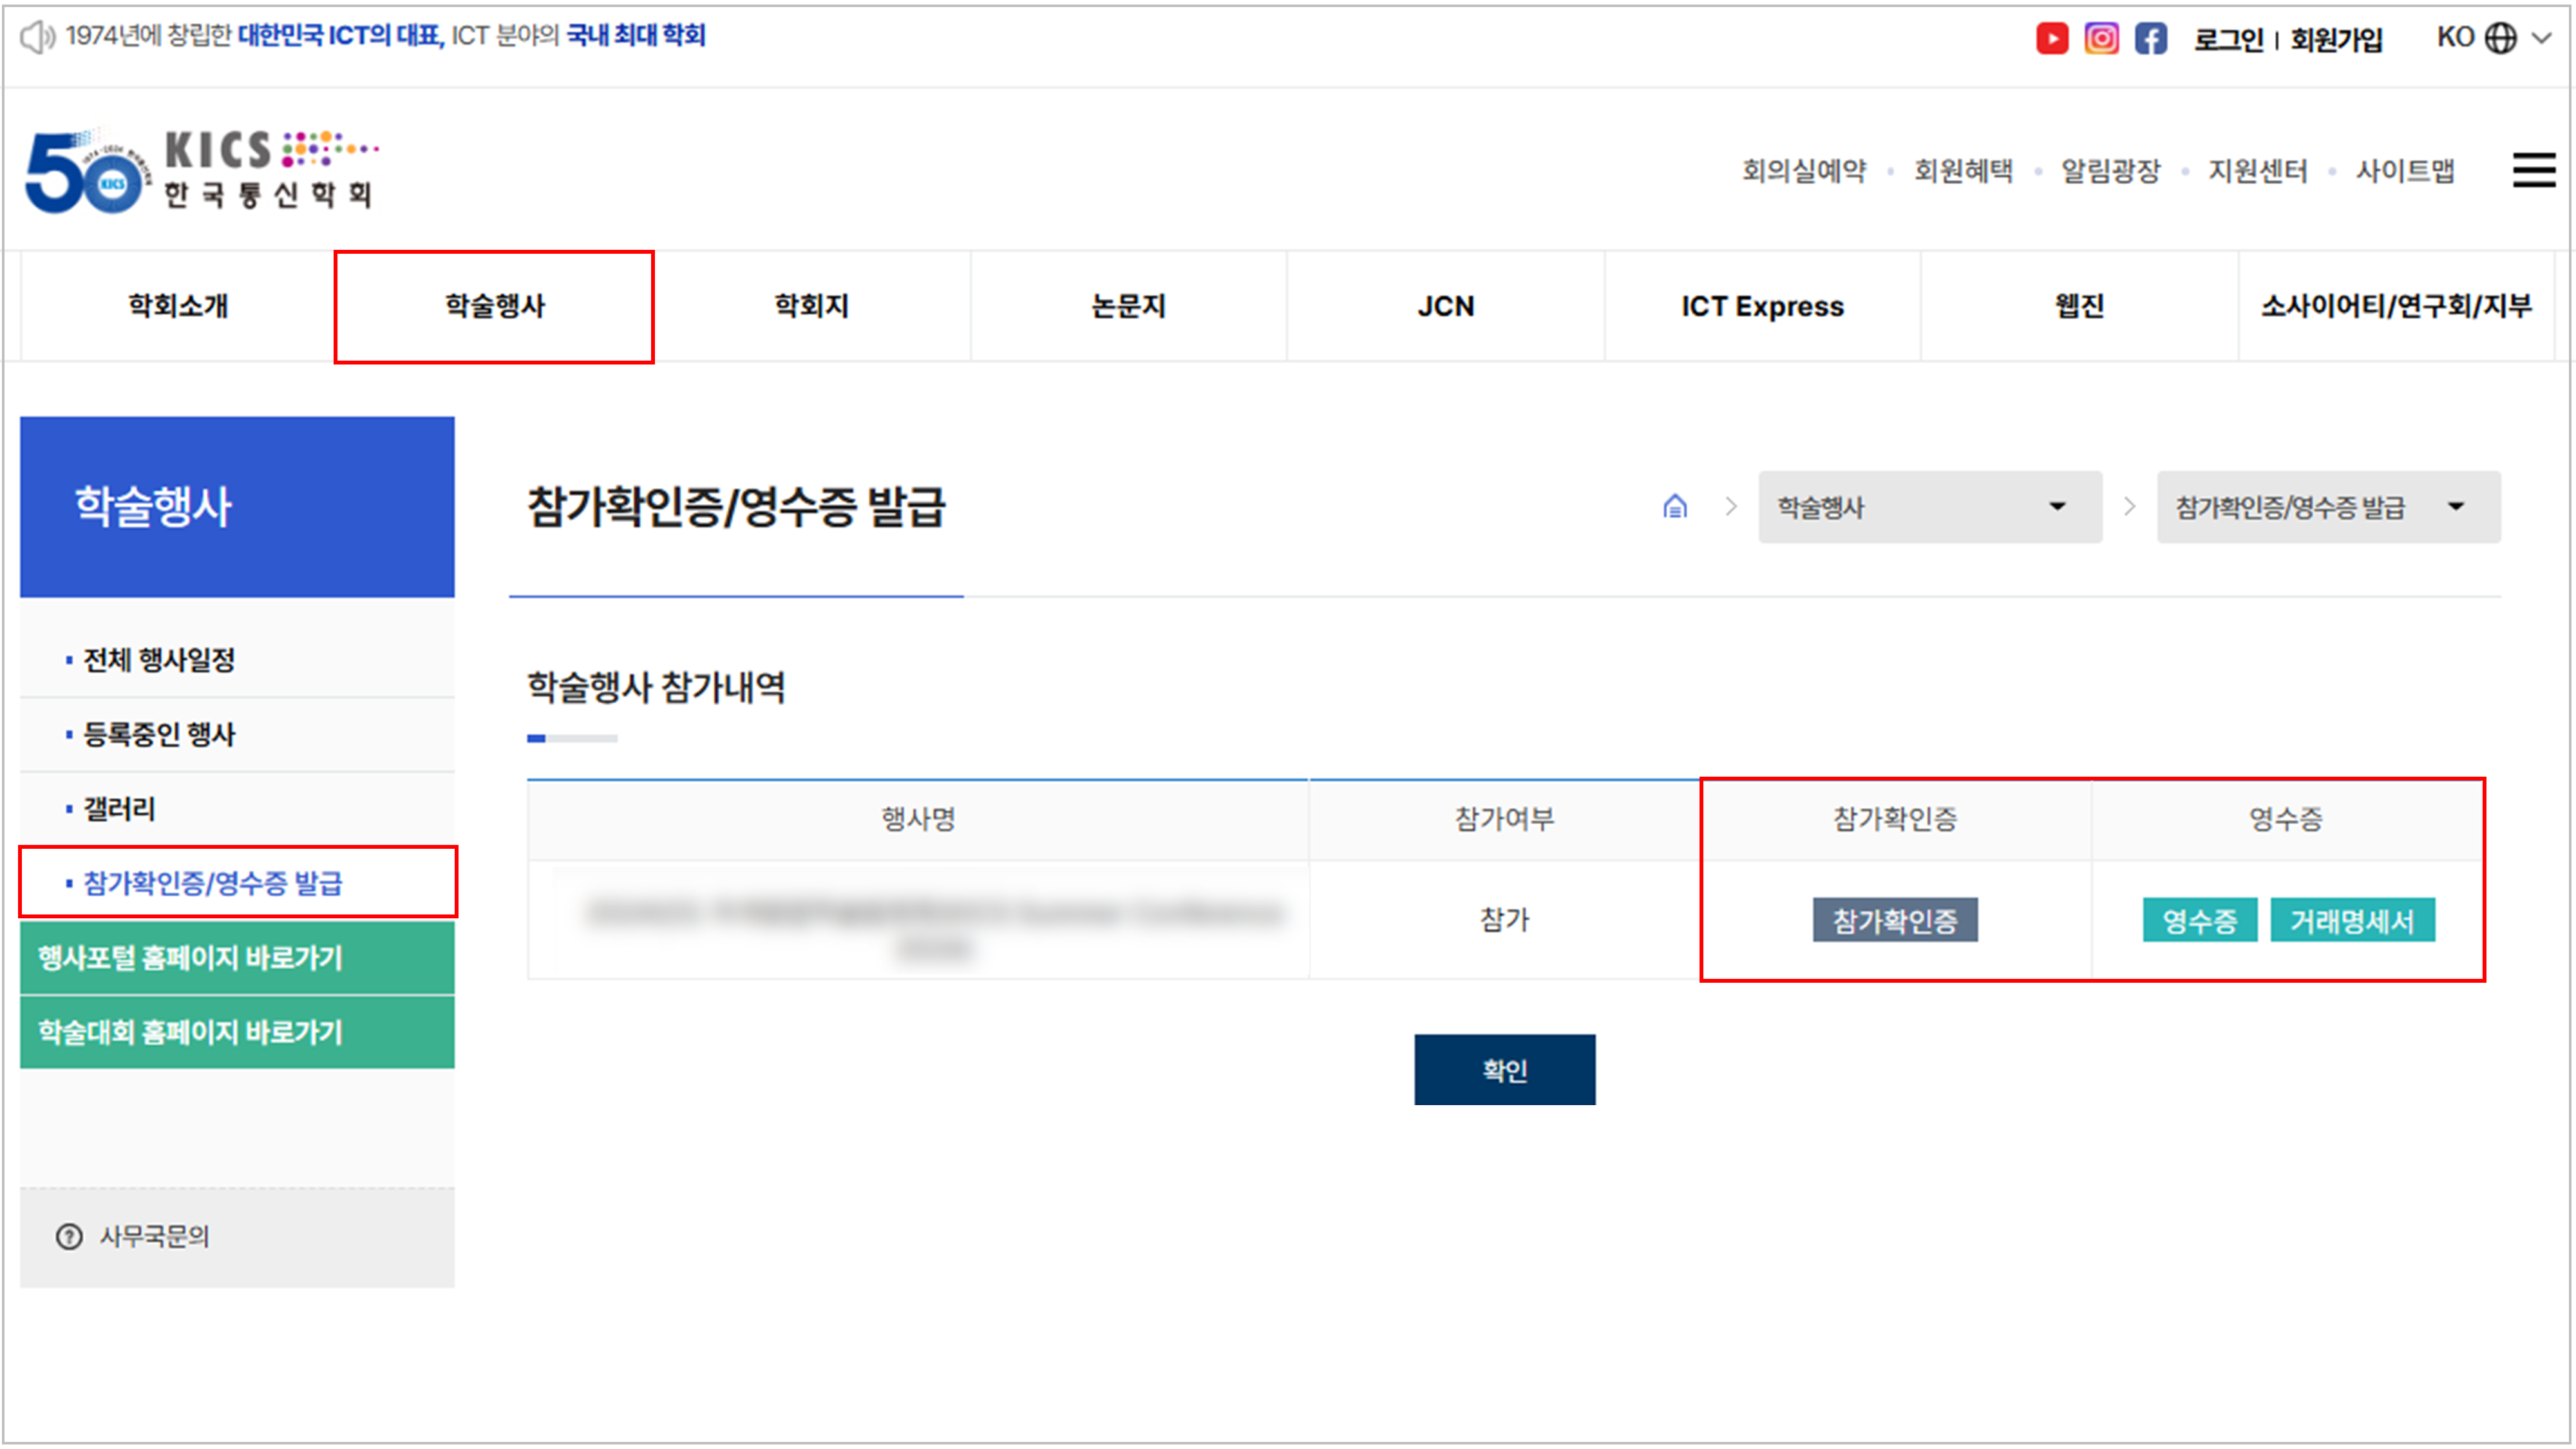This screenshot has width=2576, height=1449.
Task: Select the 학술행사 main menu tab
Action: pos(494,306)
